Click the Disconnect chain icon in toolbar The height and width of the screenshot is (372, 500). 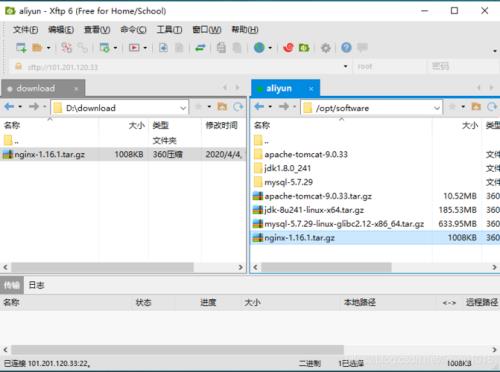tap(82, 48)
